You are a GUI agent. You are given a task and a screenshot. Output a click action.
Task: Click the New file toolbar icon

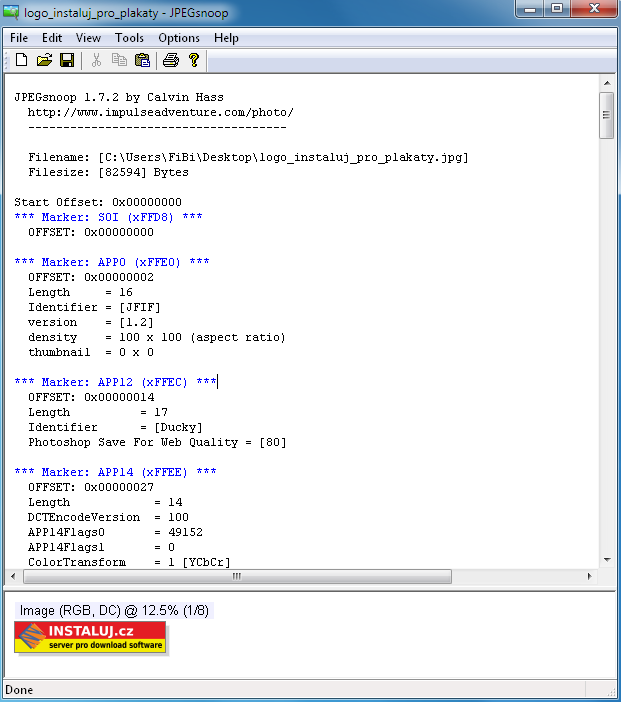(x=21, y=60)
